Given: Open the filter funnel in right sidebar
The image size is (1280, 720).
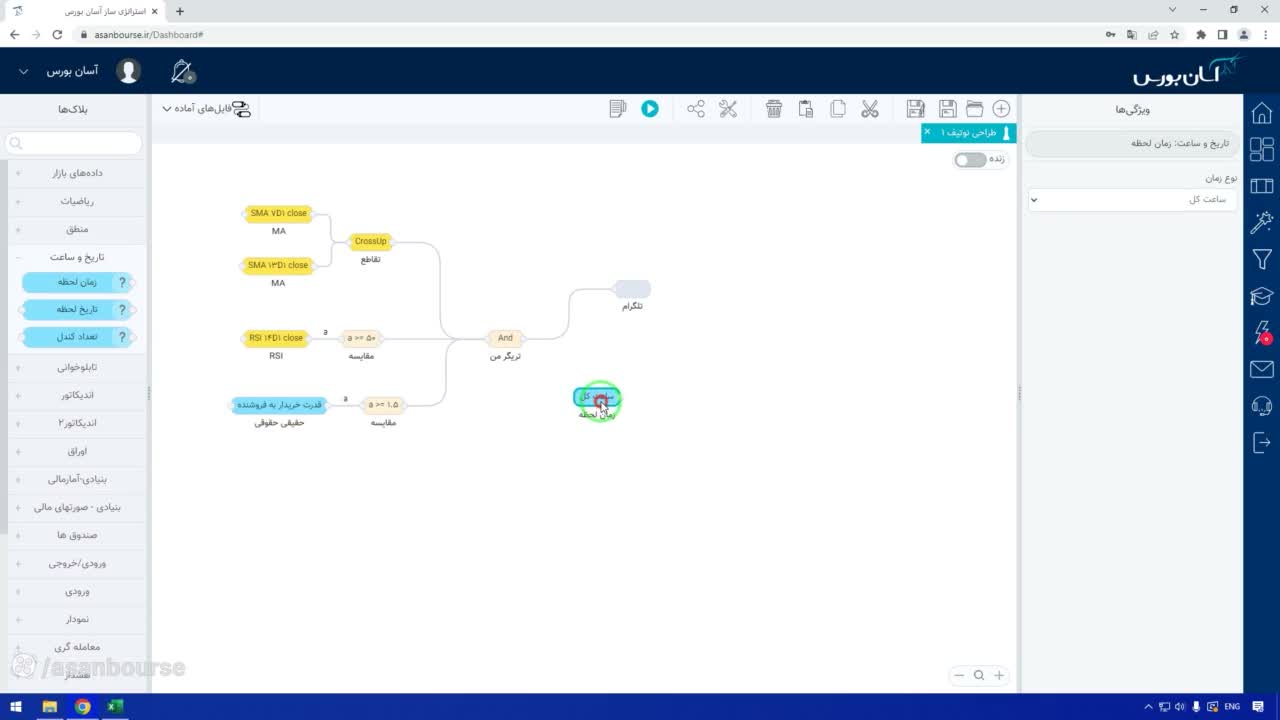Looking at the screenshot, I should pyautogui.click(x=1262, y=260).
